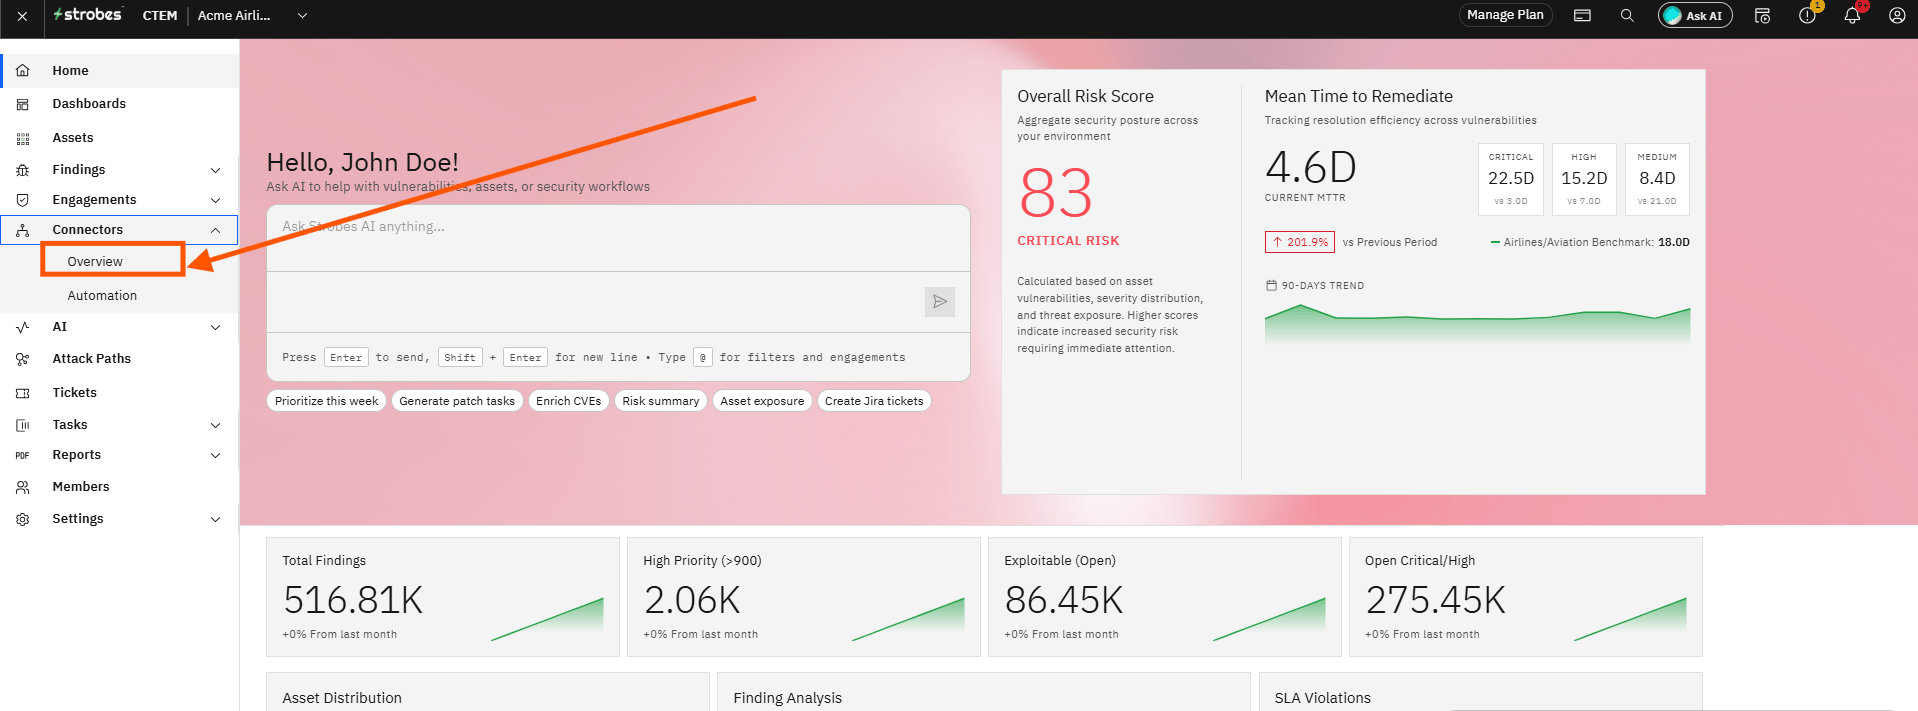Expand the Reports menu chevron
The width and height of the screenshot is (1918, 711).
click(215, 455)
